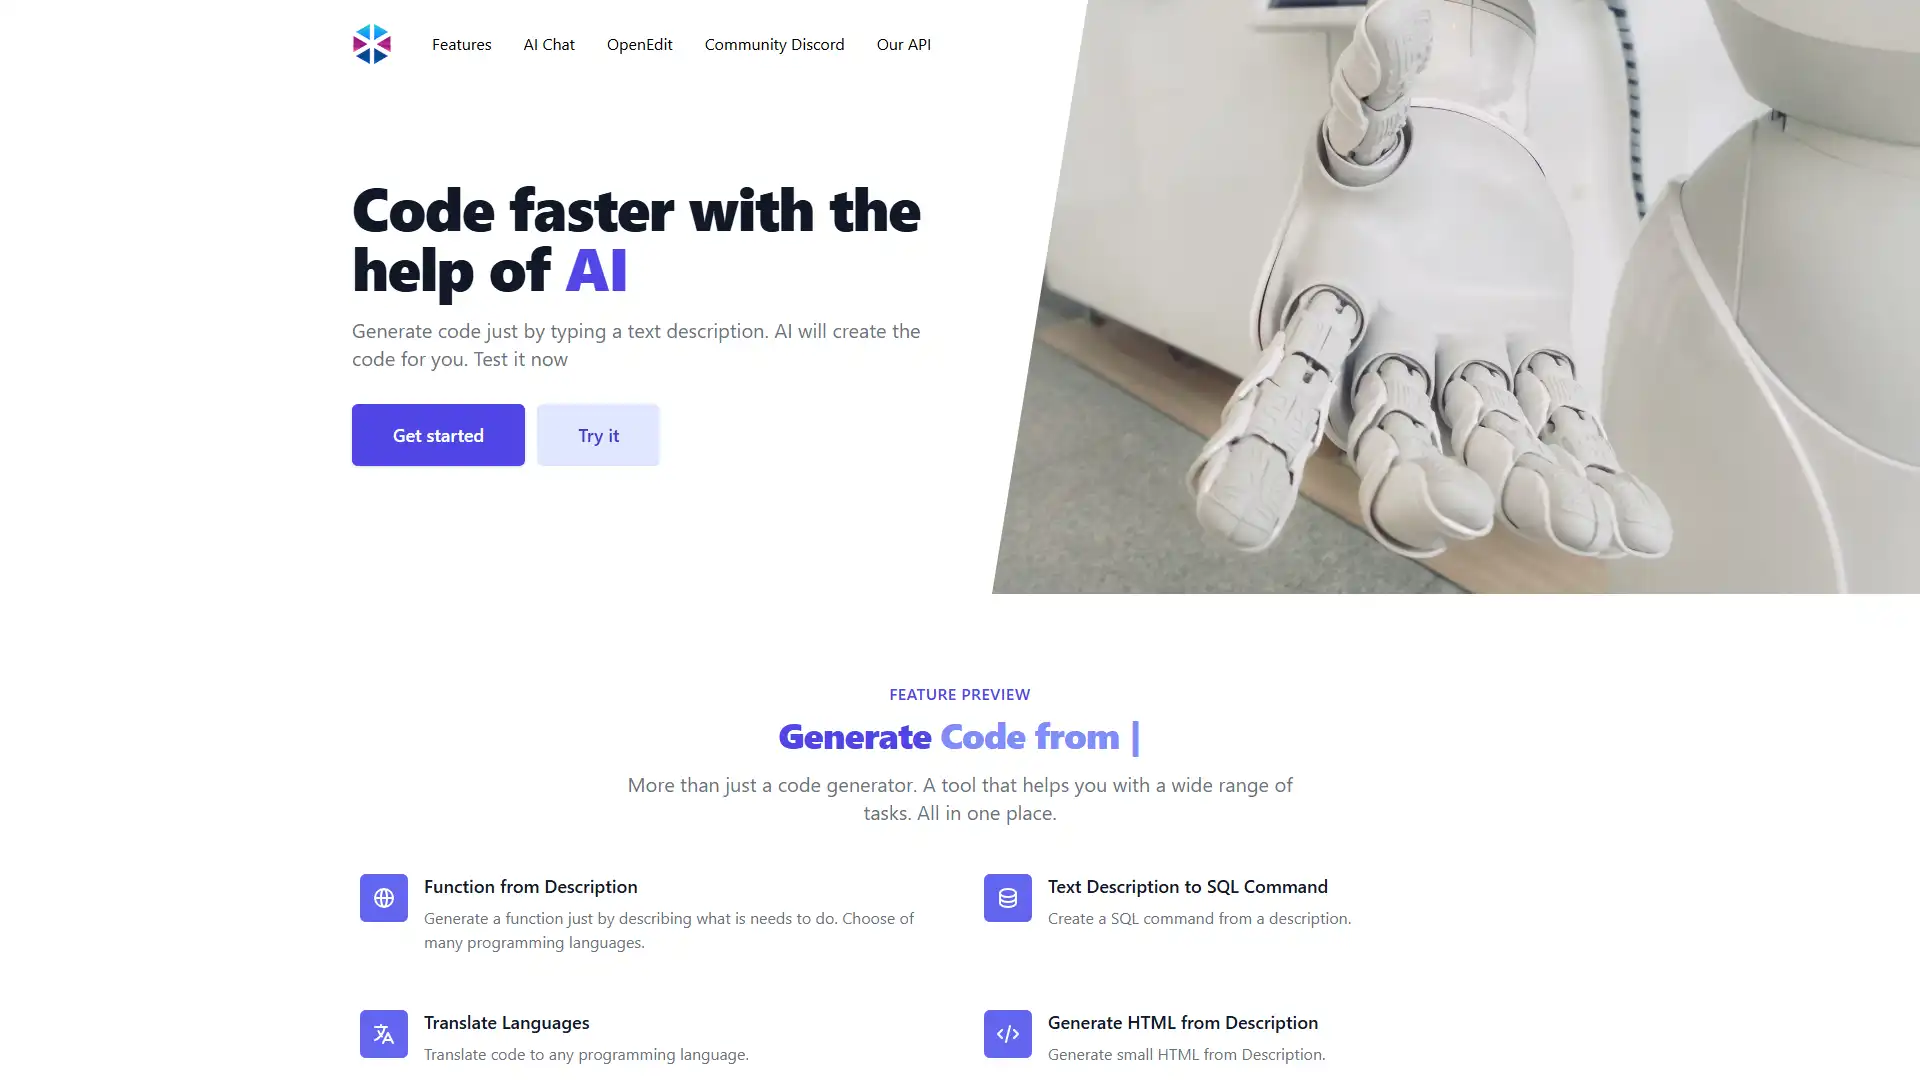Click the Community Discord navigation icon
The image size is (1920, 1080).
774,44
